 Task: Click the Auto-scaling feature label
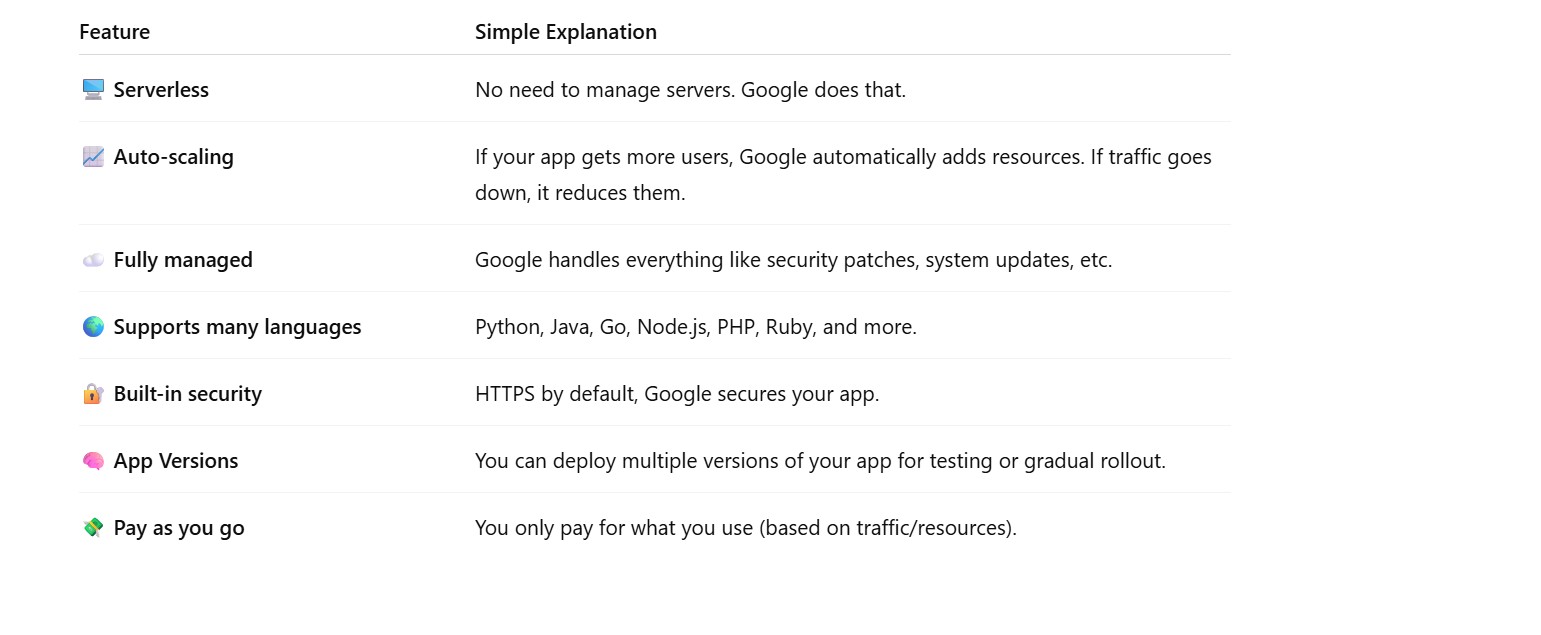[173, 157]
